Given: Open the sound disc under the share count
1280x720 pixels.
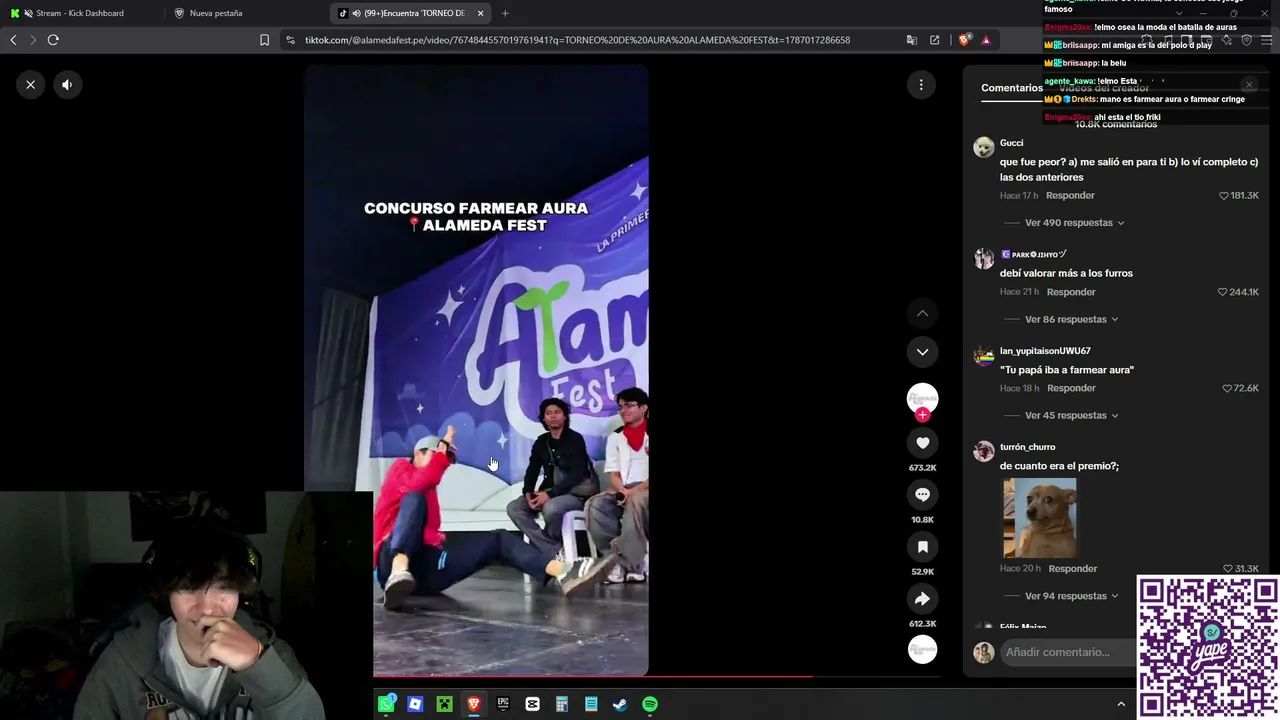Looking at the screenshot, I should click(x=922, y=650).
